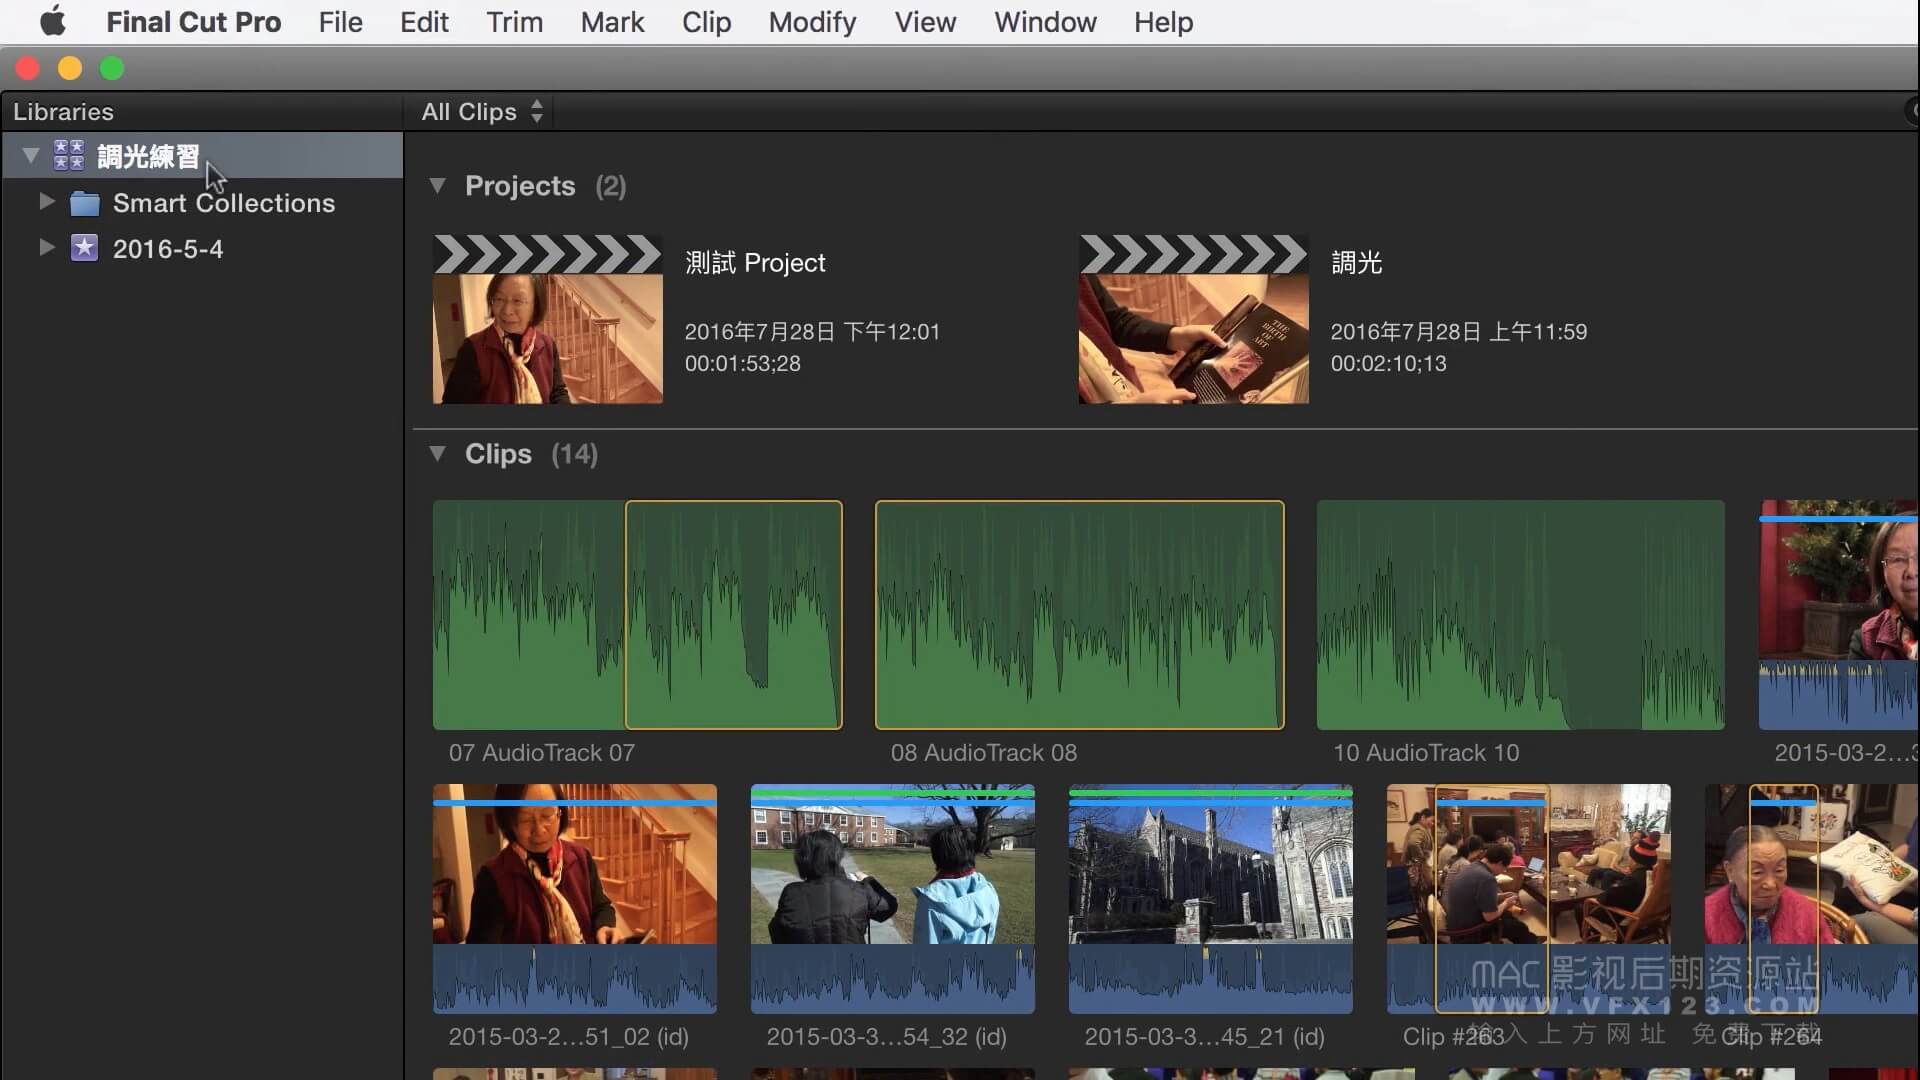This screenshot has height=1080, width=1920.
Task: Open the Help menu
Action: pos(1163,22)
